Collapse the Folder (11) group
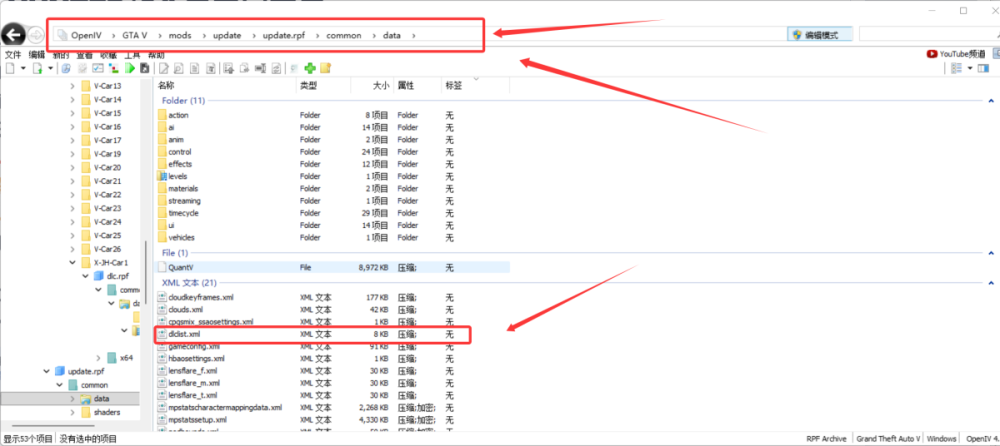The width and height of the screenshot is (1000, 446). click(x=990, y=101)
